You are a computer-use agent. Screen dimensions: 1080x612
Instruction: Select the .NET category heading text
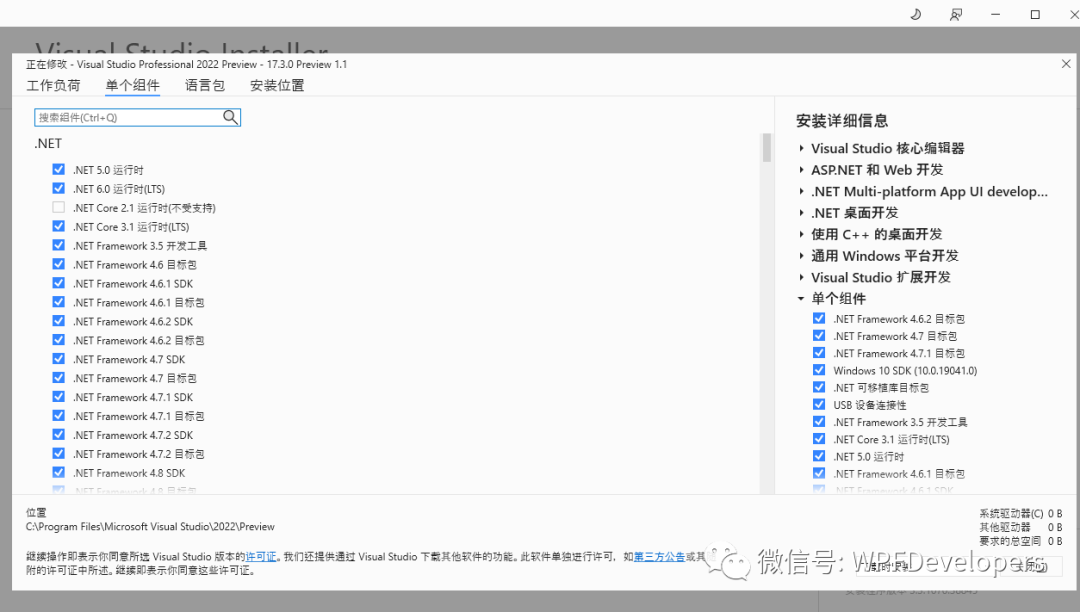pos(48,143)
